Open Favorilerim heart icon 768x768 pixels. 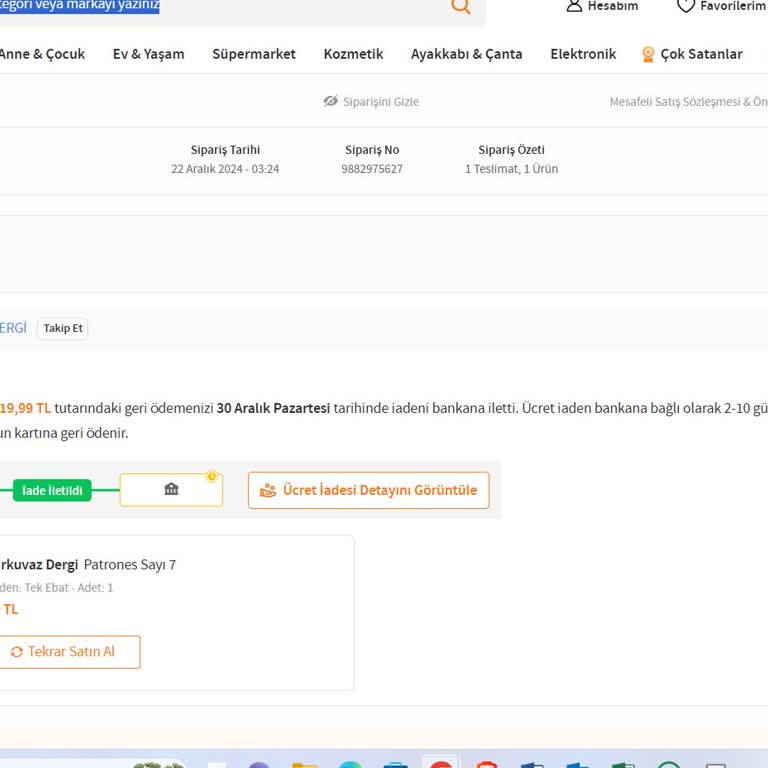pos(686,6)
